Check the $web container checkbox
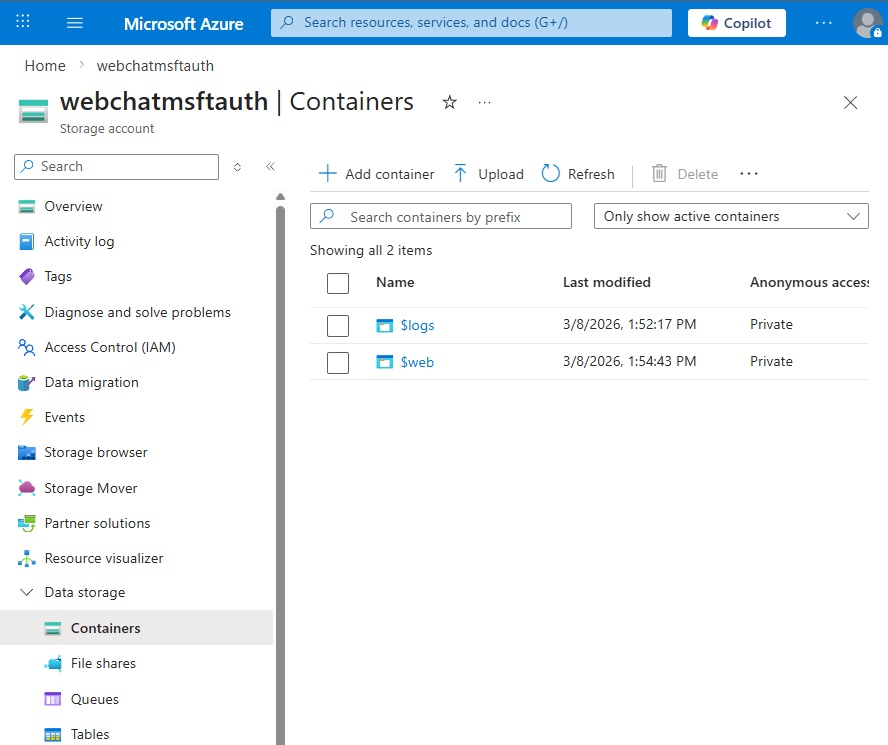888x745 pixels. pos(338,362)
